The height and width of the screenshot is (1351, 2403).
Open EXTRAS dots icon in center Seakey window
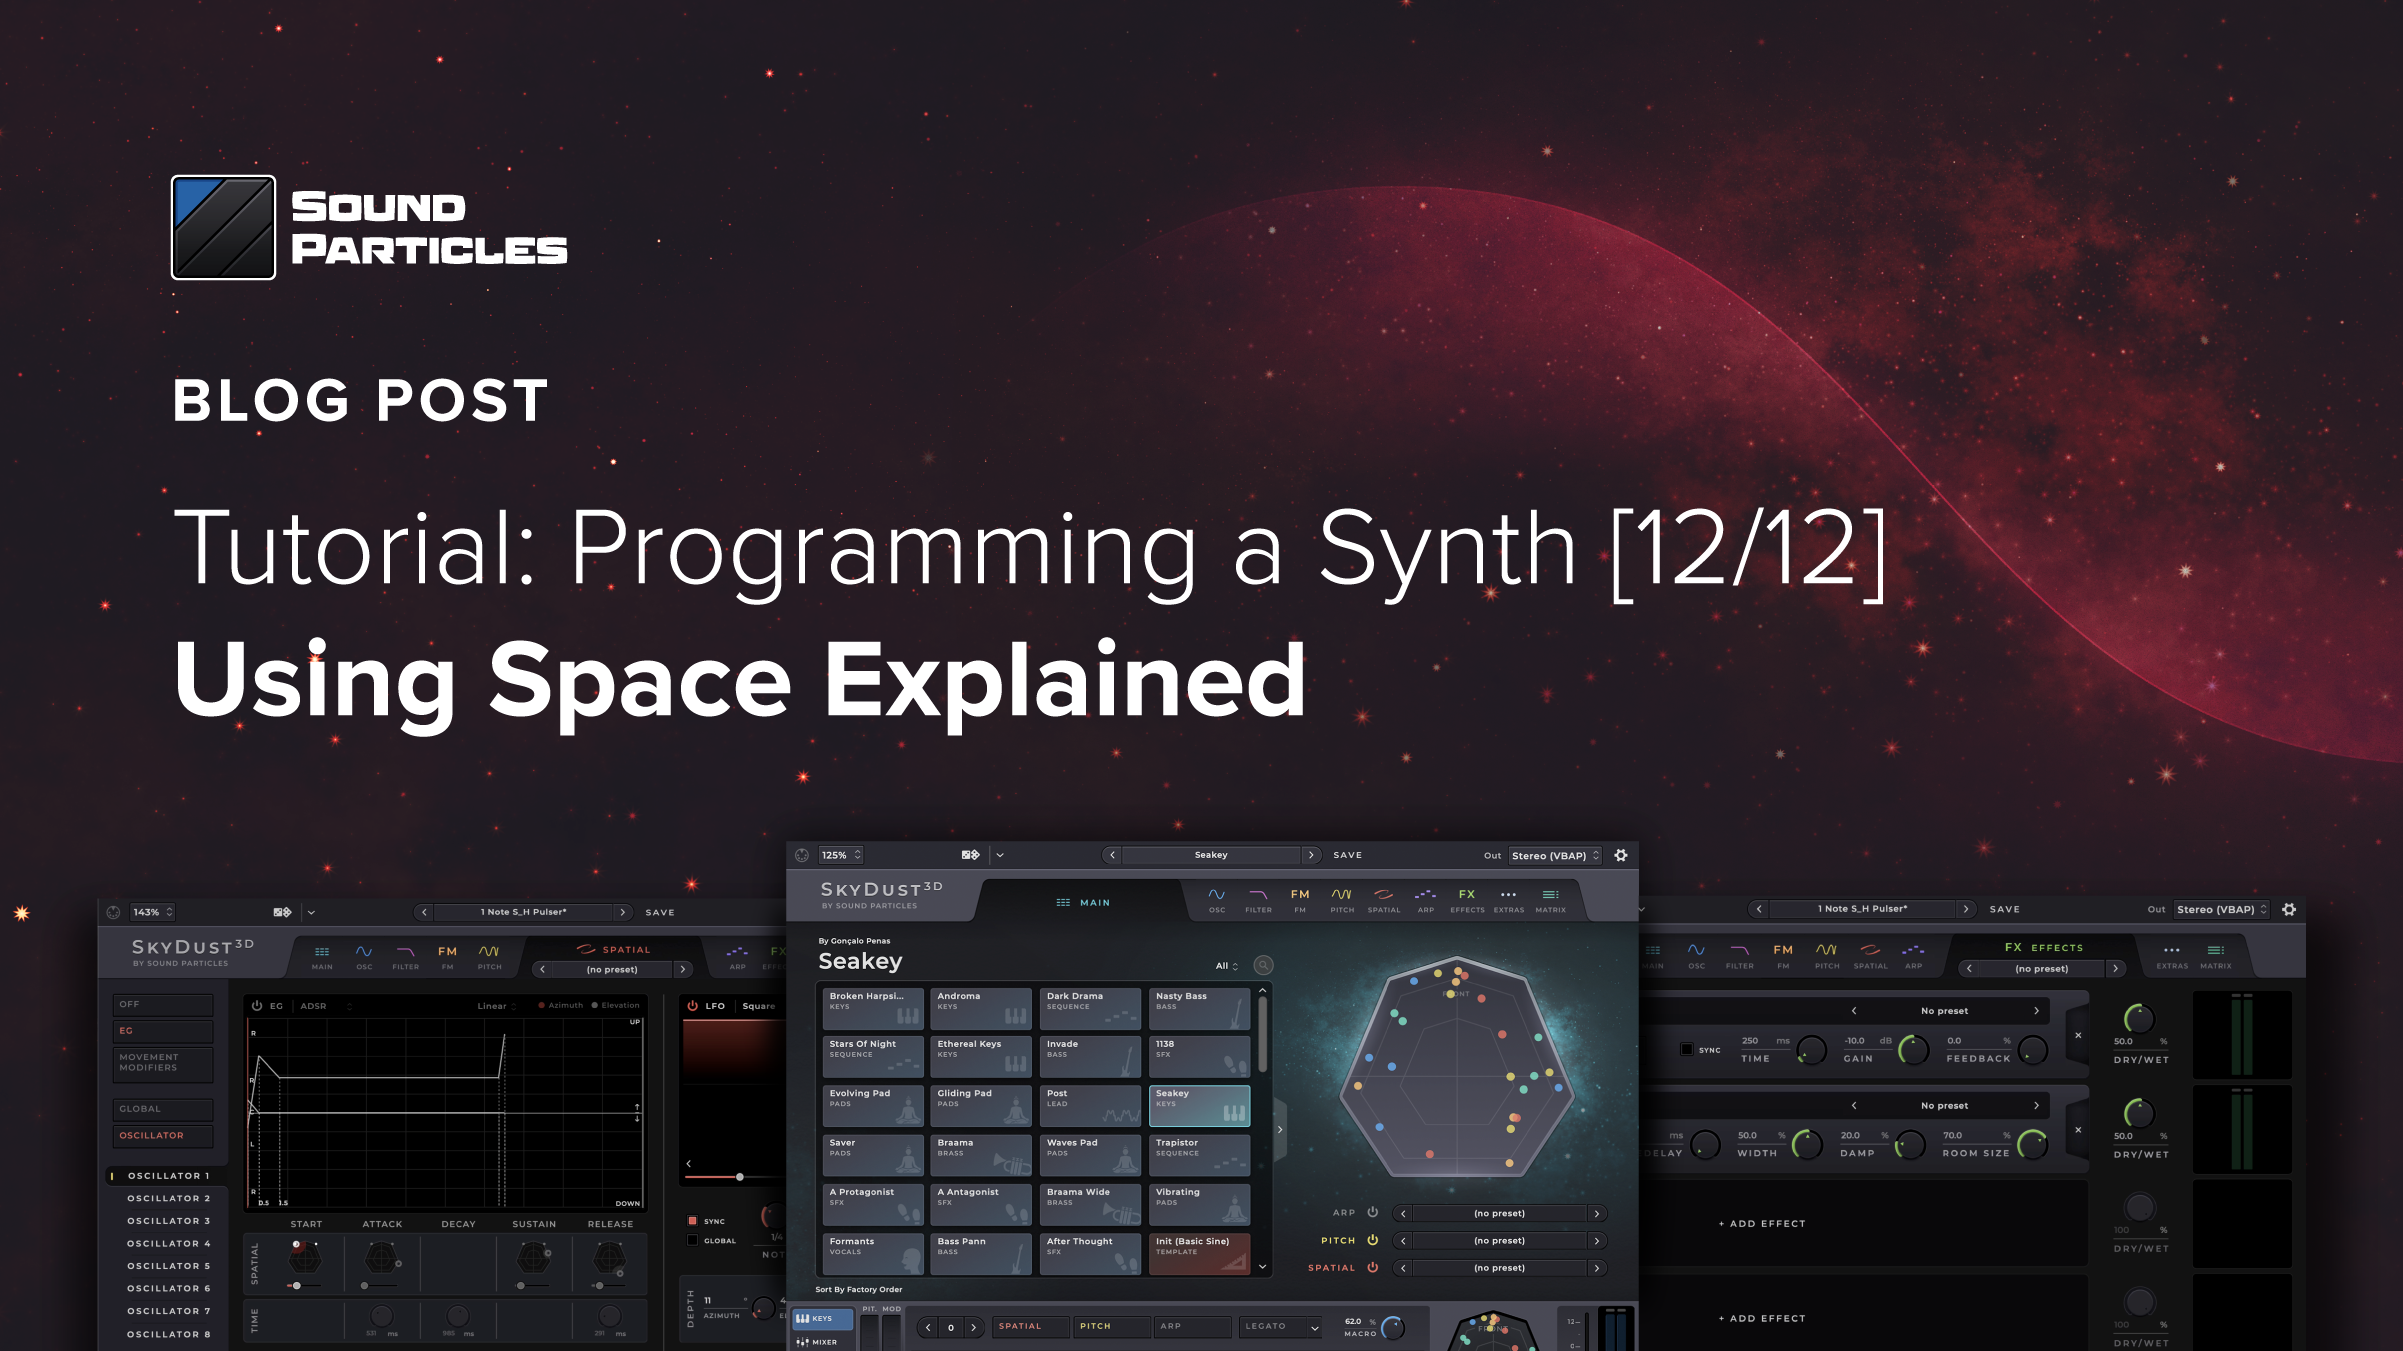coord(1509,899)
